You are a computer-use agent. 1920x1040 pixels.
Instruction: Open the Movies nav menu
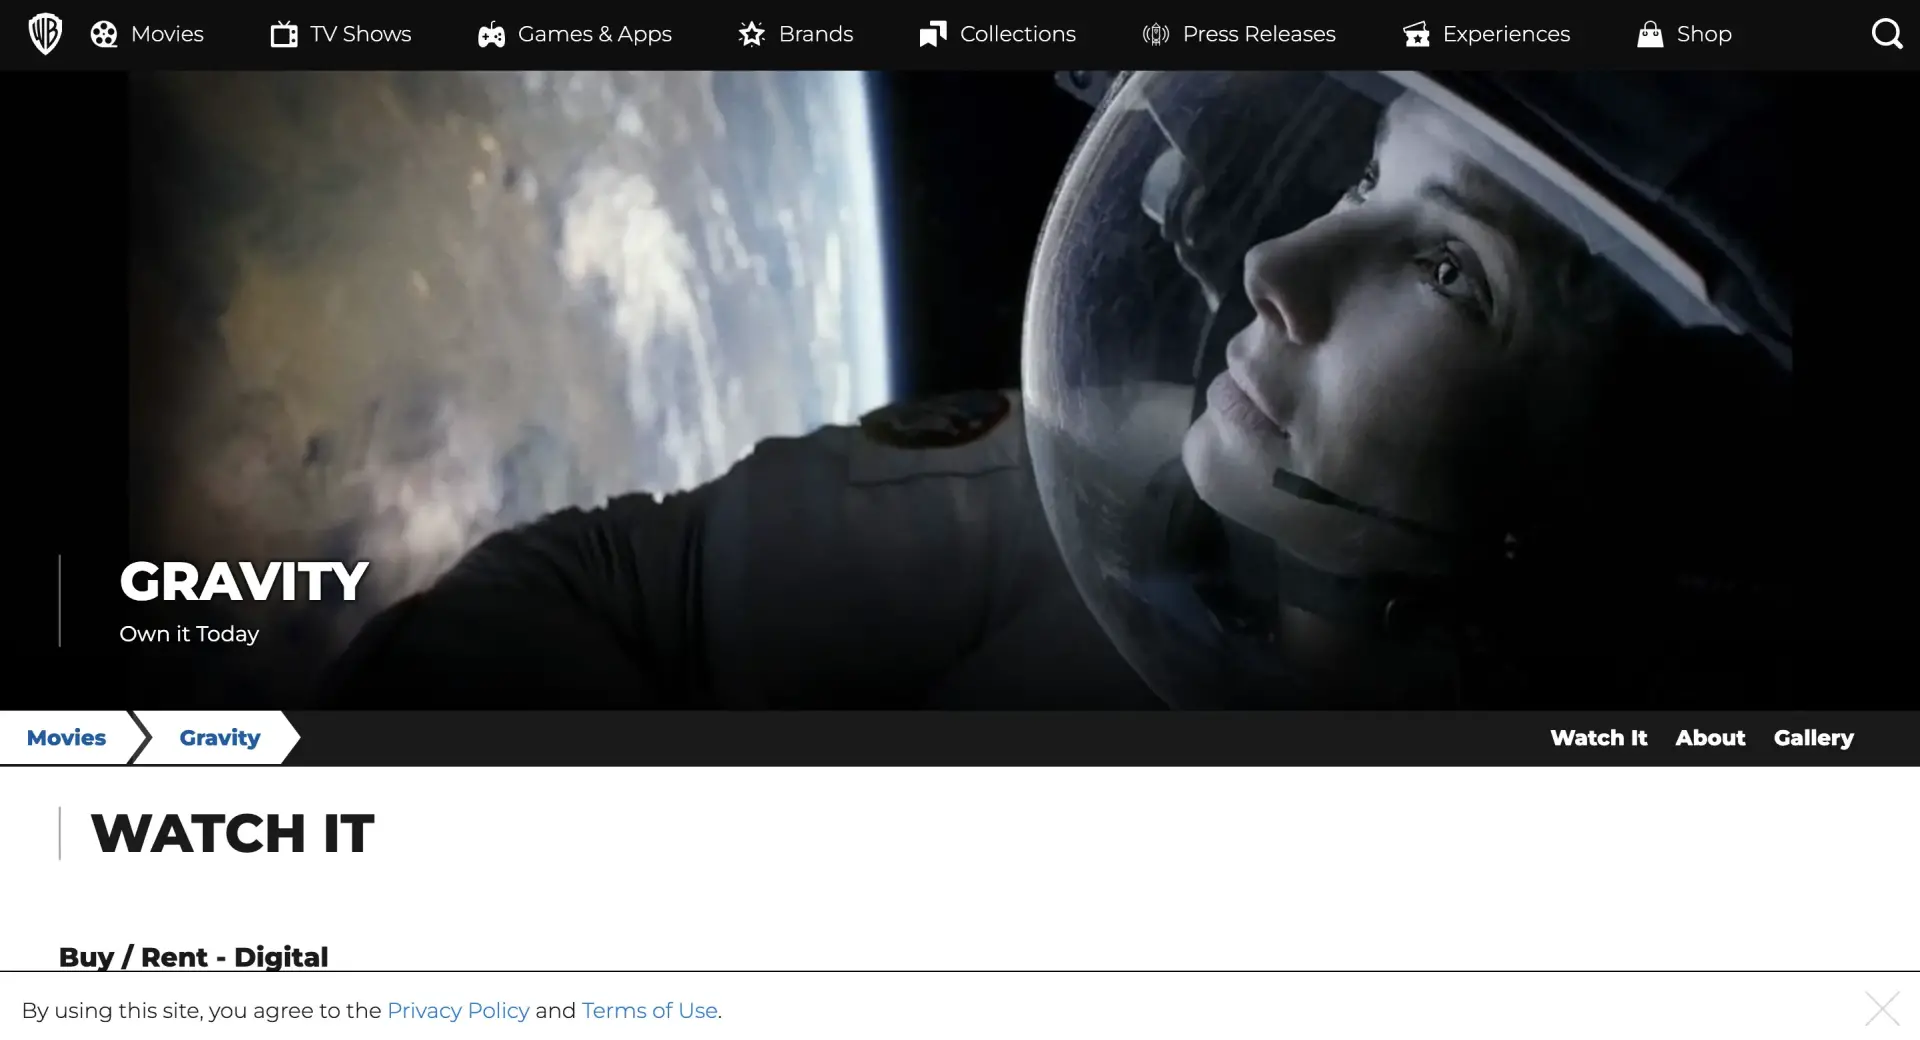[167, 34]
